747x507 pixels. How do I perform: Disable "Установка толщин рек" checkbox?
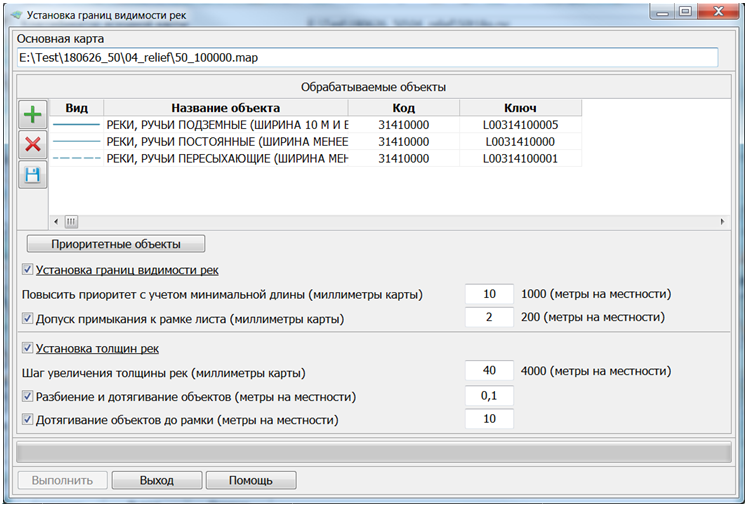click(27, 349)
